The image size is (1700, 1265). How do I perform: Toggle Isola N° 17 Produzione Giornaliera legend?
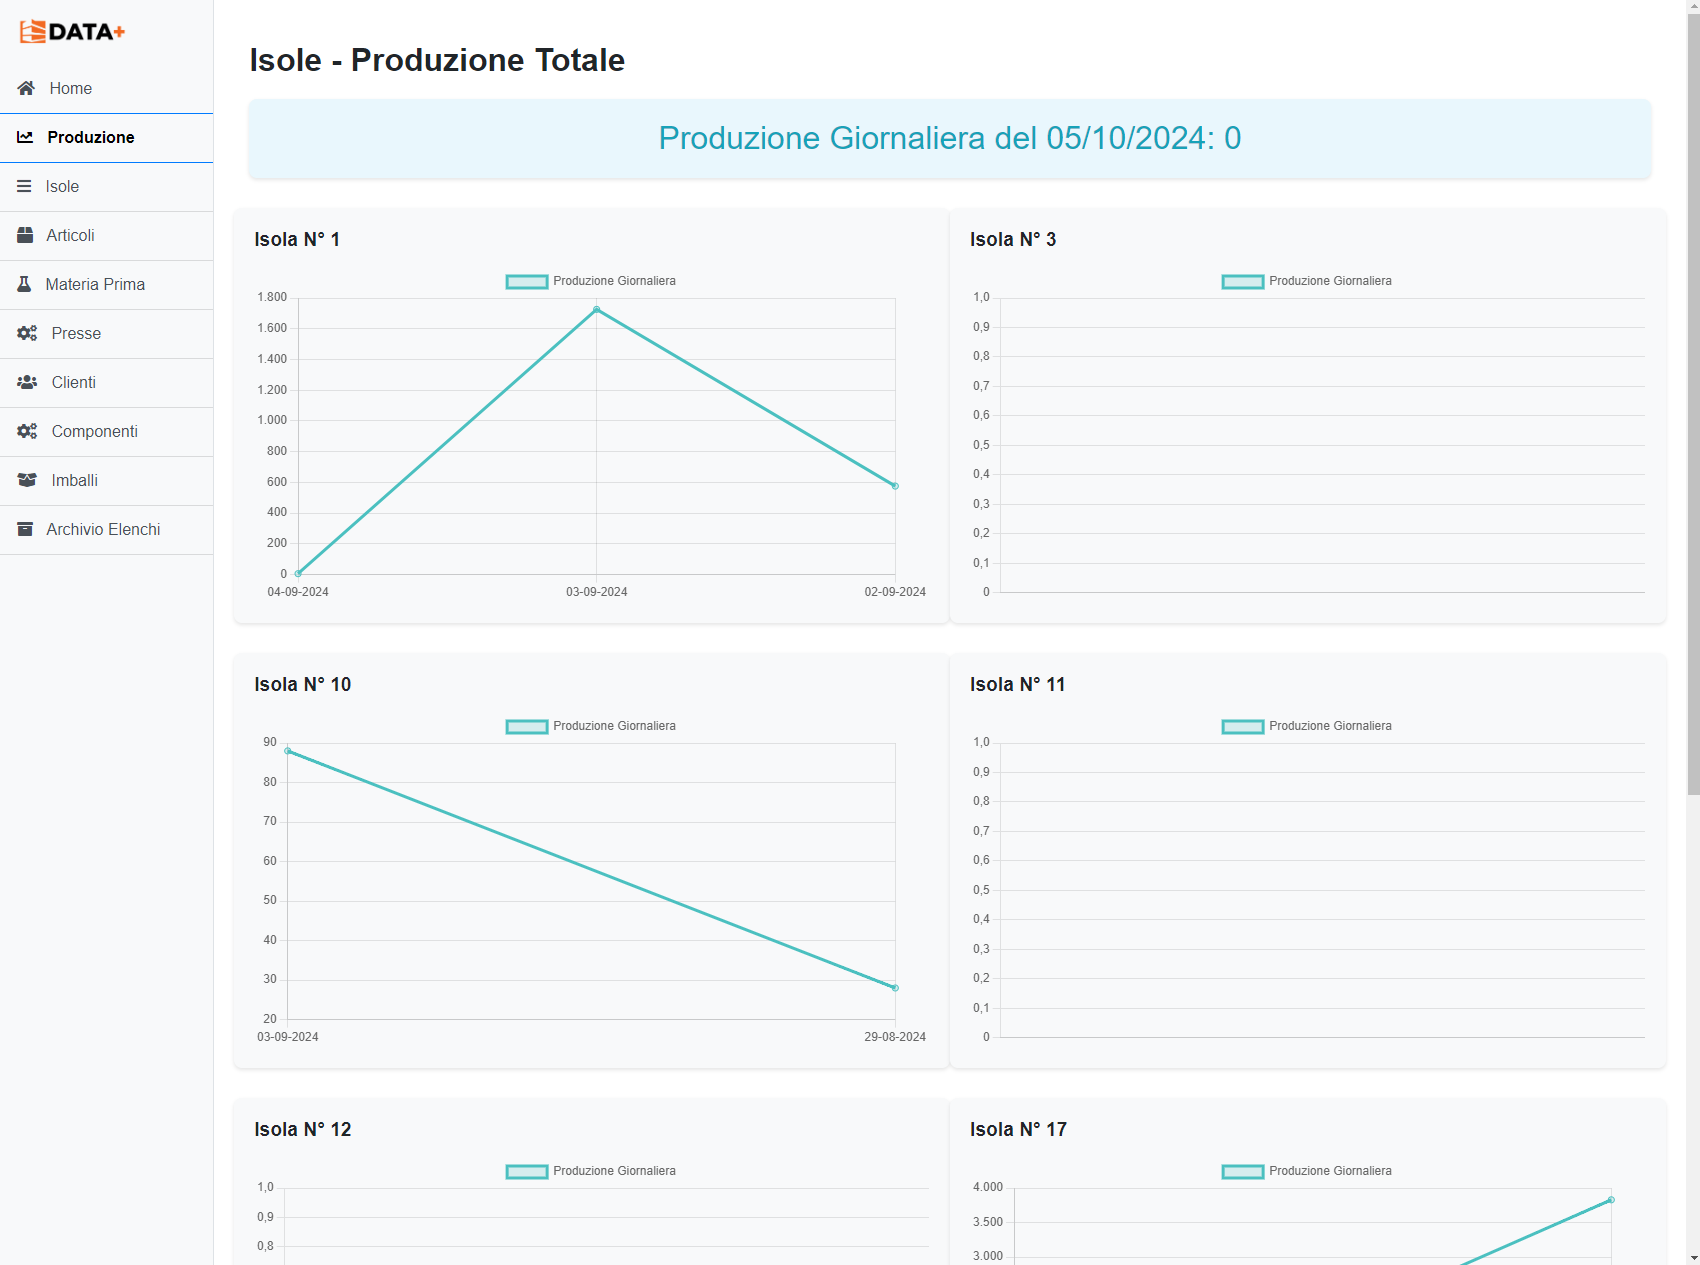pos(1307,1171)
